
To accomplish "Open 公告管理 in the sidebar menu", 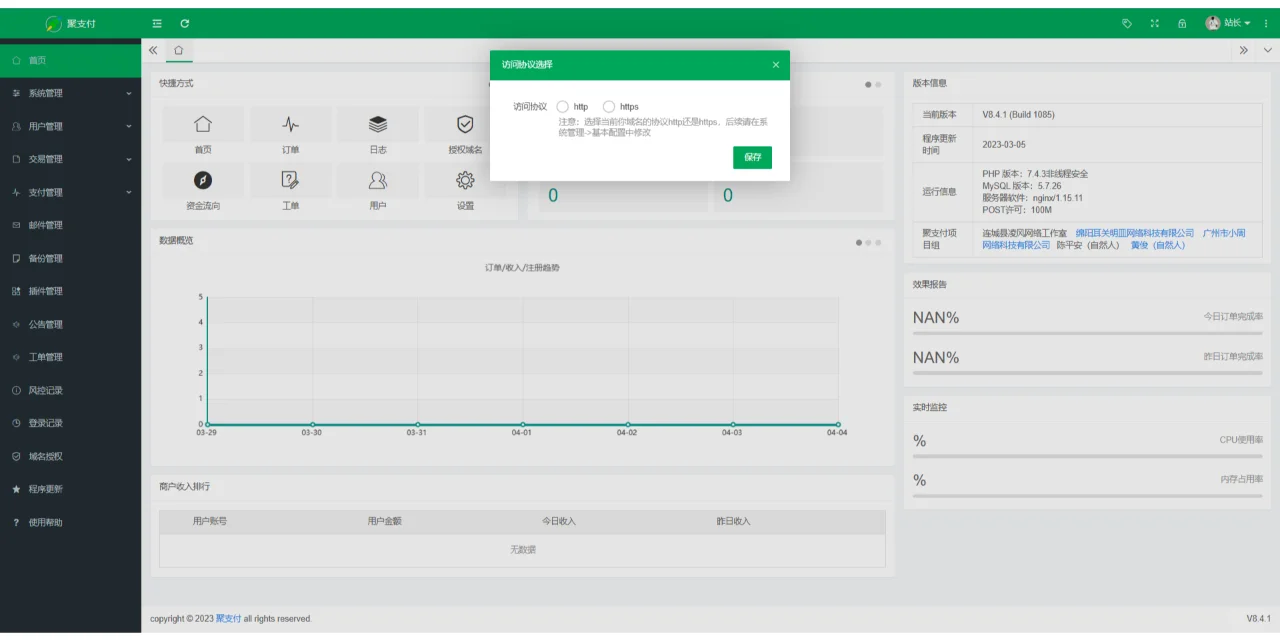I will point(70,324).
